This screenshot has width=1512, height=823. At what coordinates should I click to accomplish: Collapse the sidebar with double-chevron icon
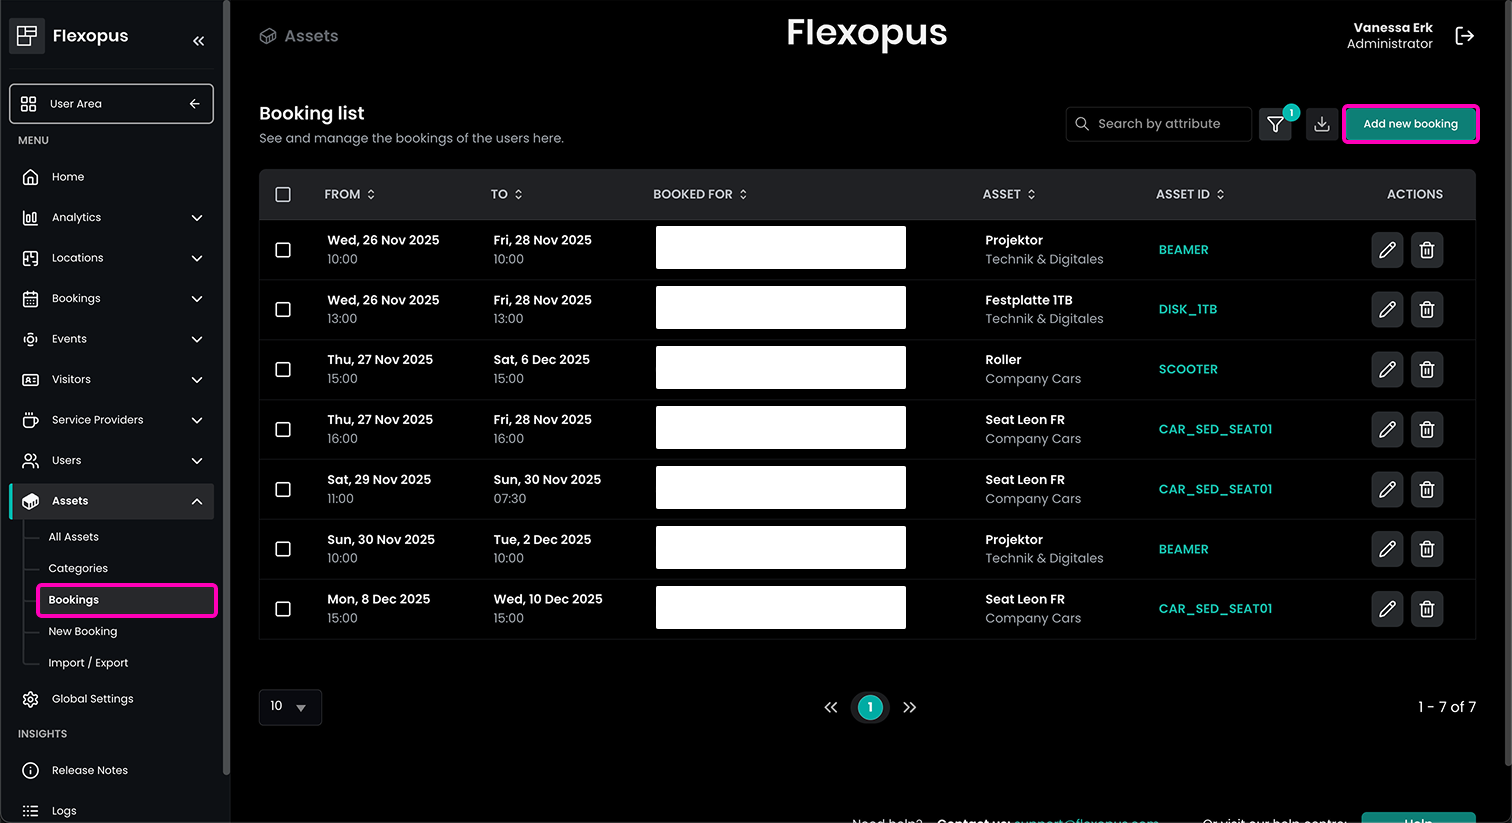[198, 41]
